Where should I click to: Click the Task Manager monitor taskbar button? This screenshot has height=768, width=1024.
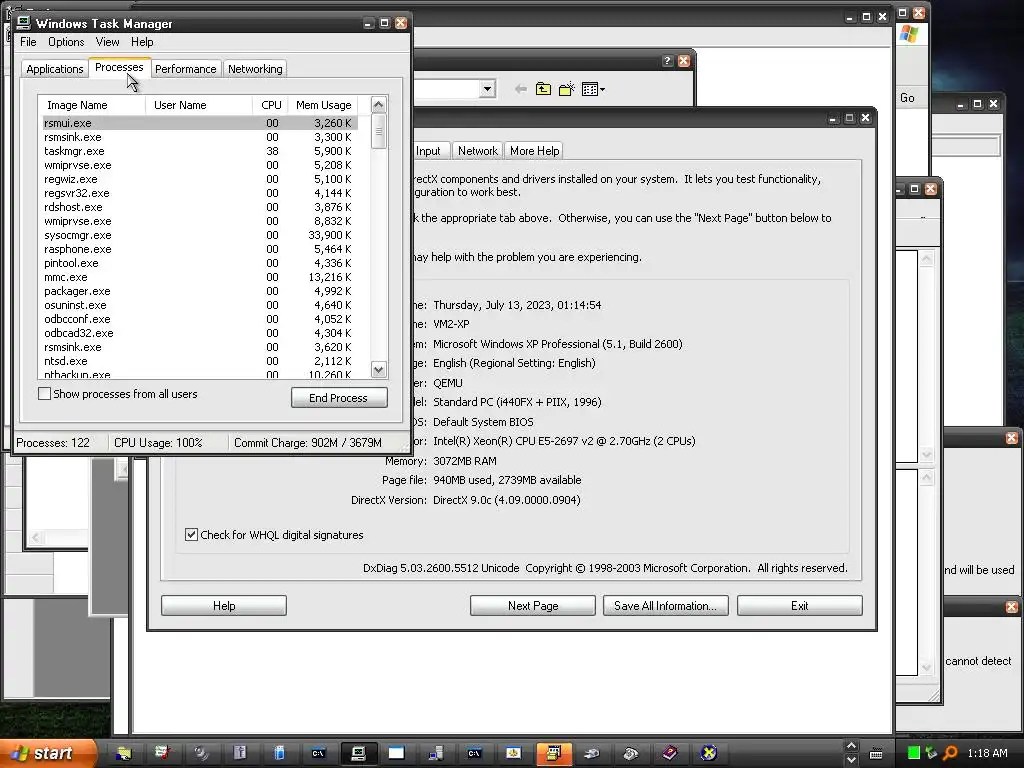358,753
